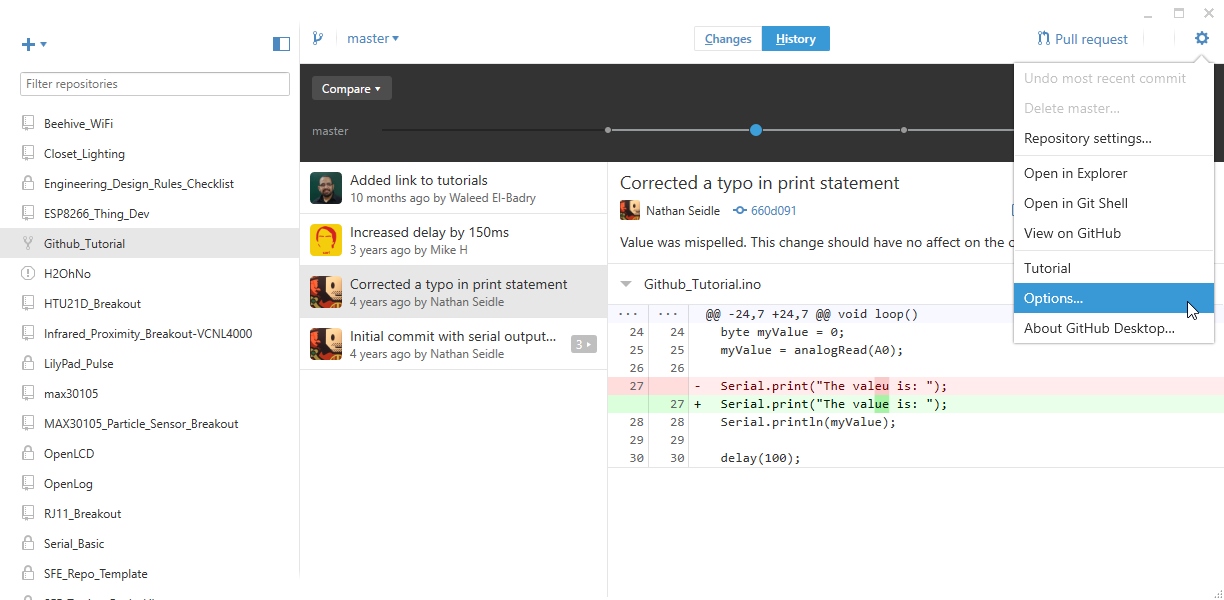Click the removed diff line with 'valeu'

click(x=915, y=385)
